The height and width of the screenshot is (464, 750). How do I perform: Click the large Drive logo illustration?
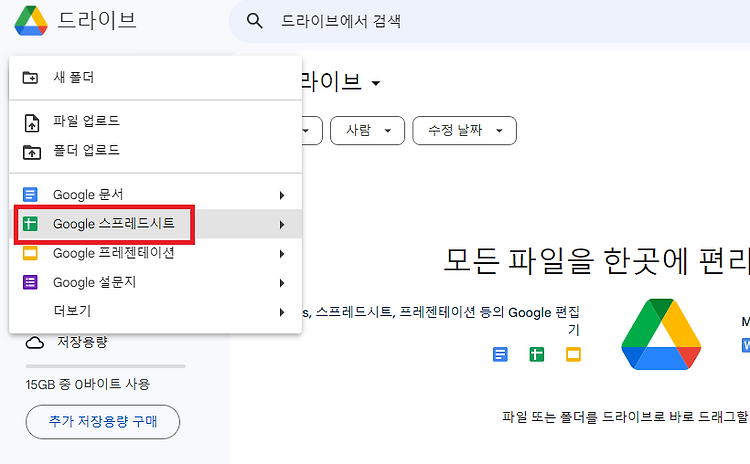(661, 334)
